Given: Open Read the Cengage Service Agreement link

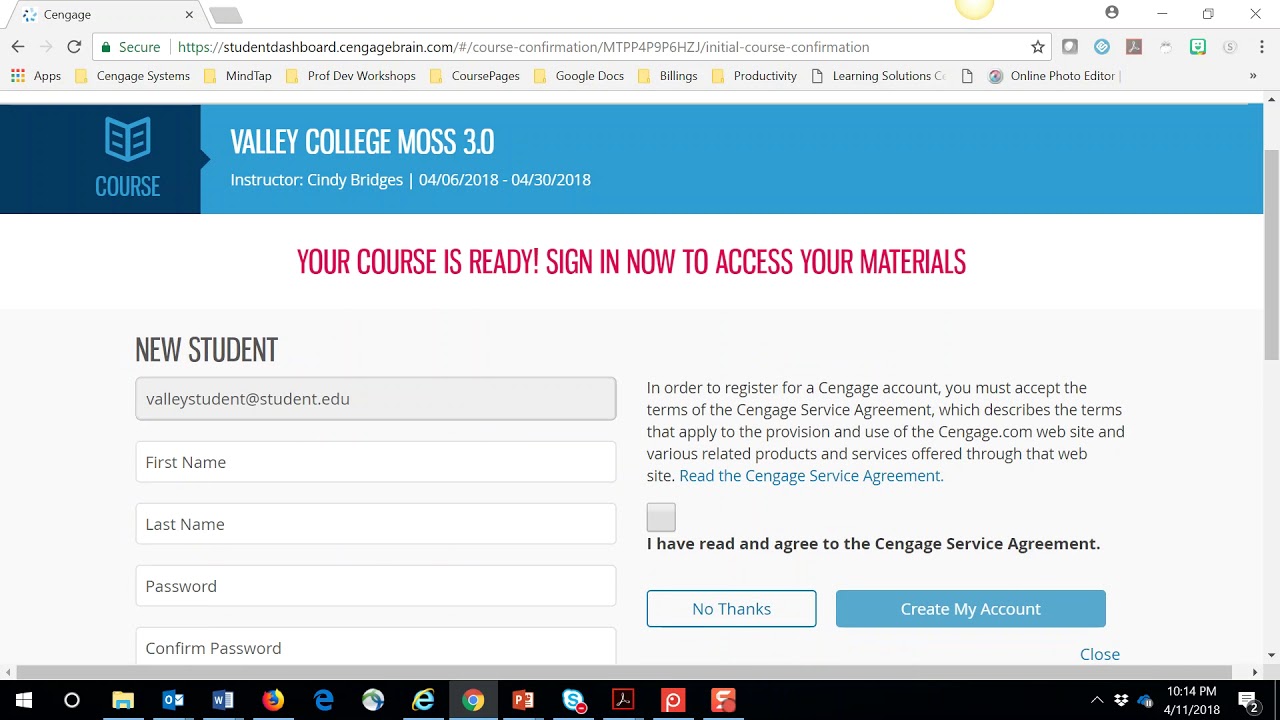Looking at the screenshot, I should (811, 476).
